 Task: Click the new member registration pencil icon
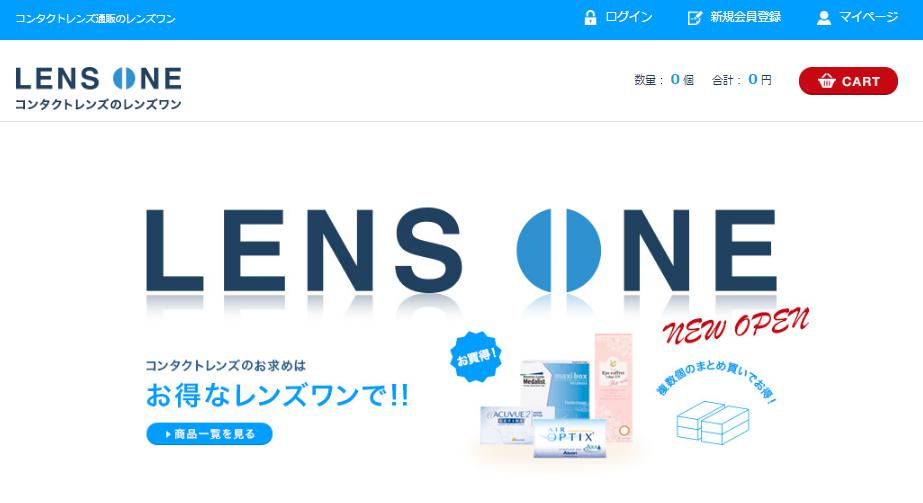coord(695,18)
